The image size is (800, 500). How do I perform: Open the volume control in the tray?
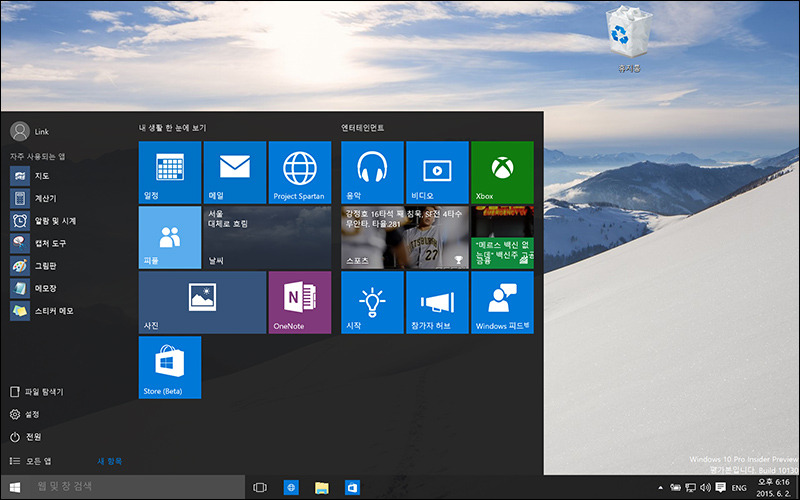click(x=706, y=488)
